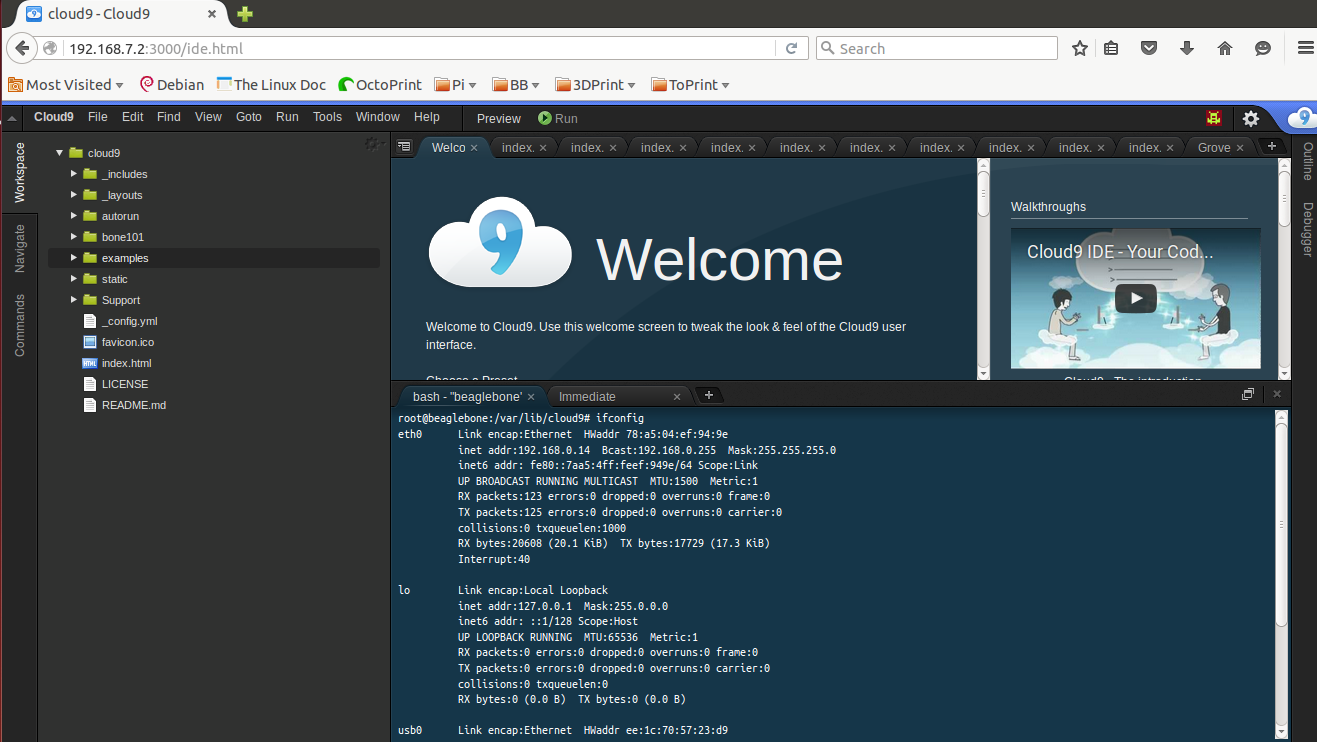Open the Goto menu
The image size is (1317, 742).
(249, 117)
